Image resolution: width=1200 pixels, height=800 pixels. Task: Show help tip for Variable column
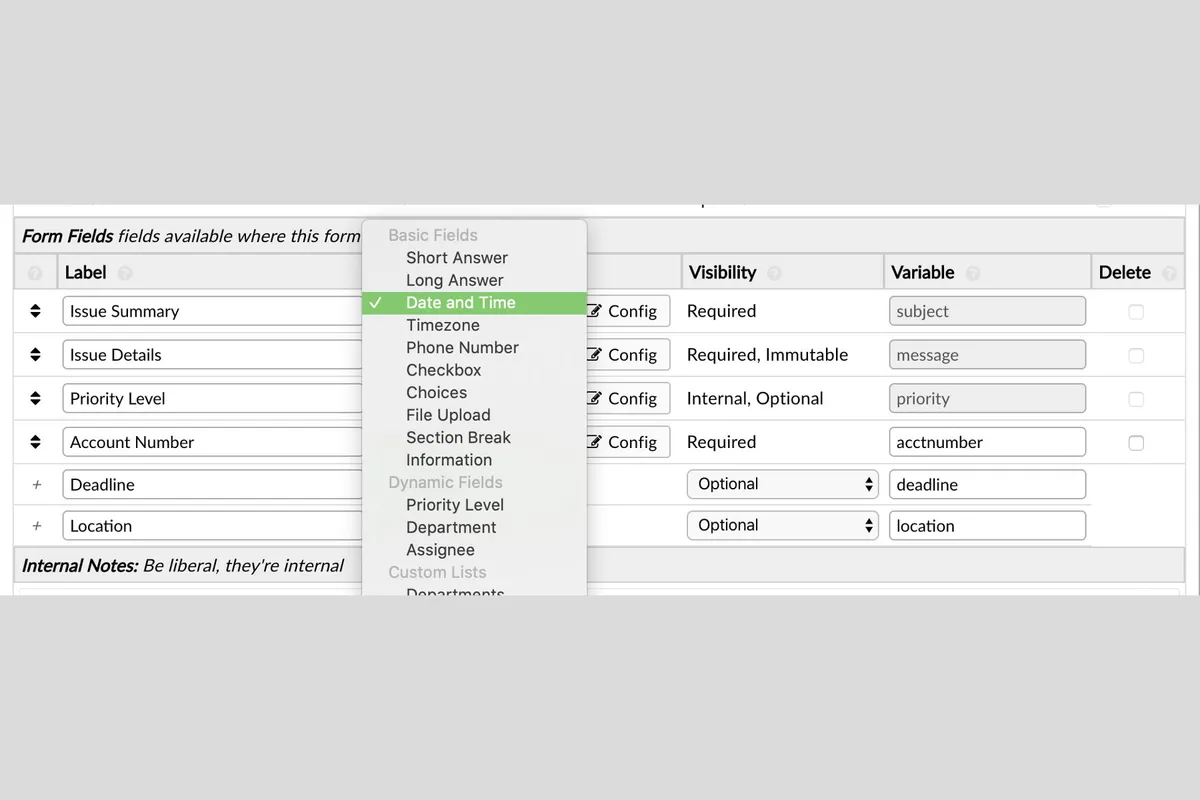pyautogui.click(x=972, y=273)
